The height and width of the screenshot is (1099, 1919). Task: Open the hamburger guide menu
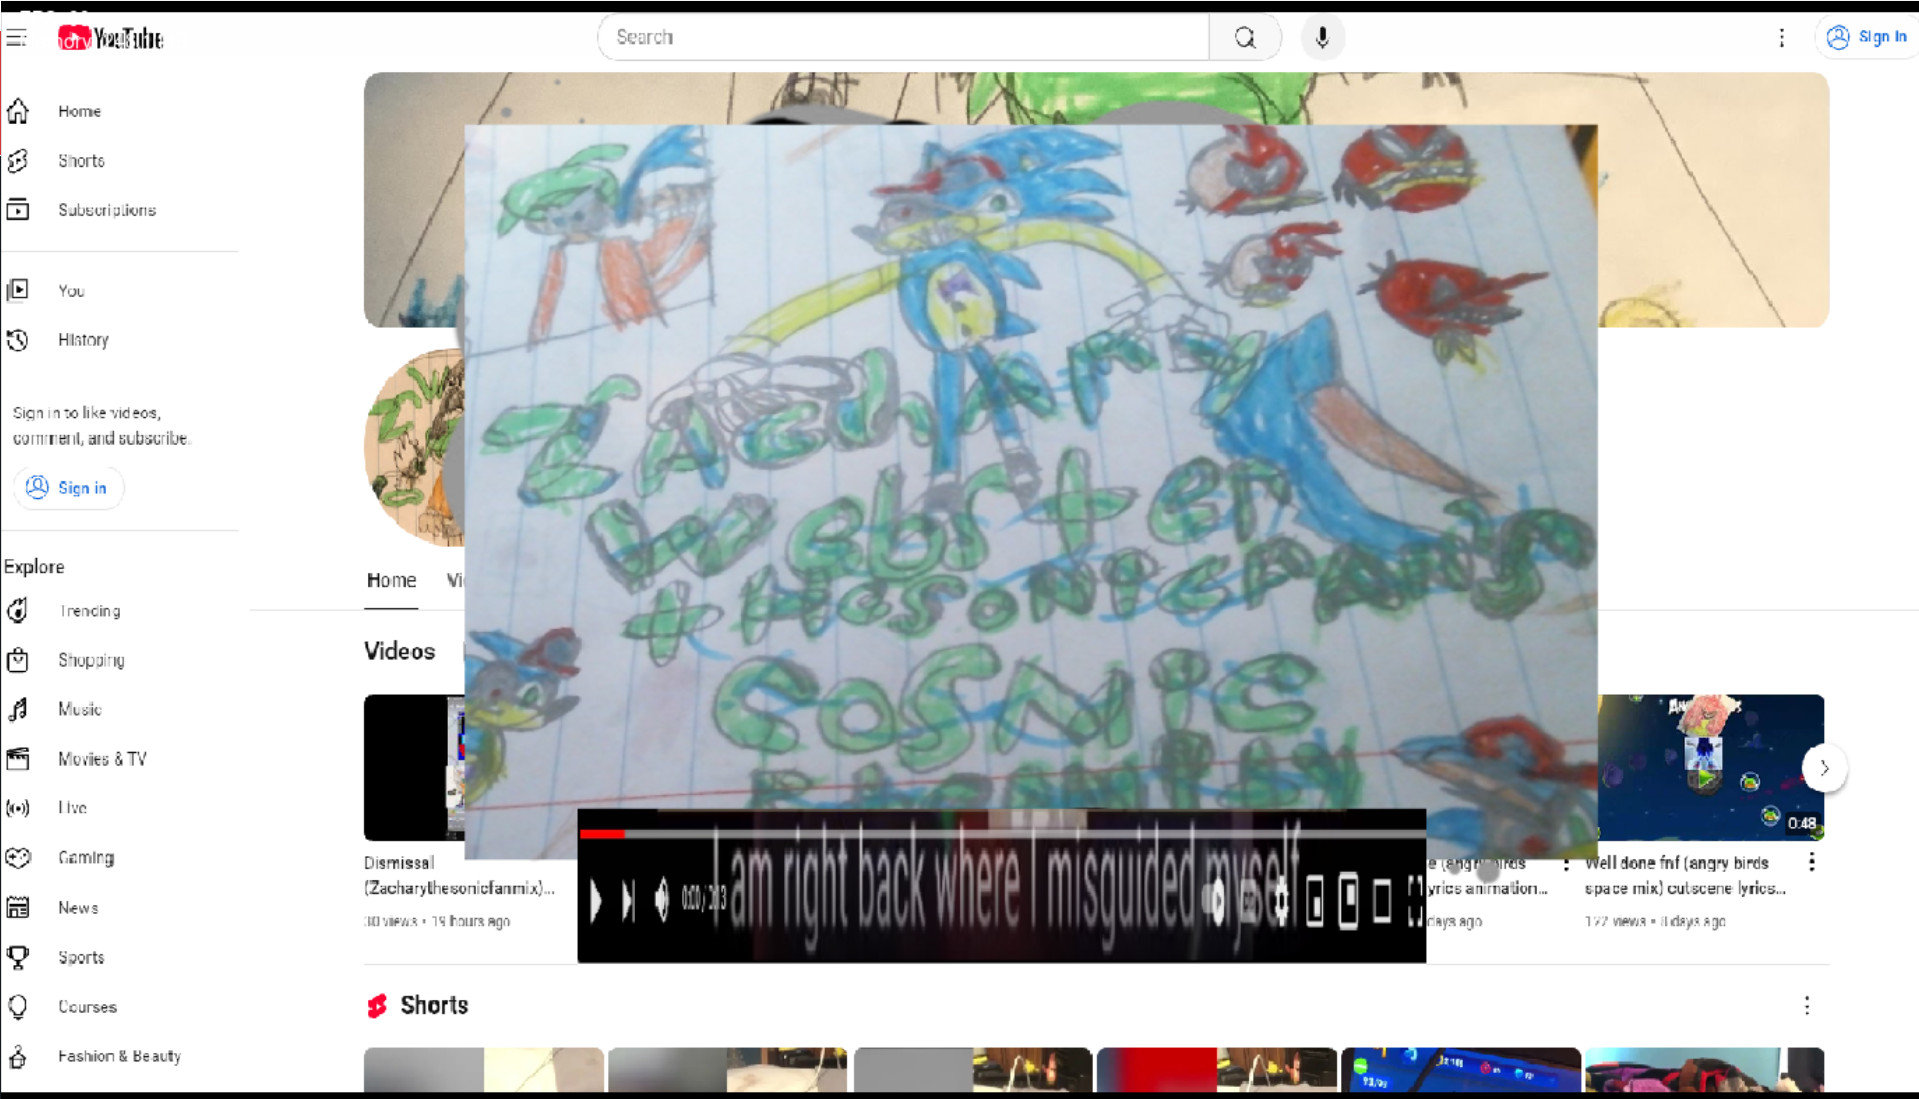pyautogui.click(x=17, y=38)
